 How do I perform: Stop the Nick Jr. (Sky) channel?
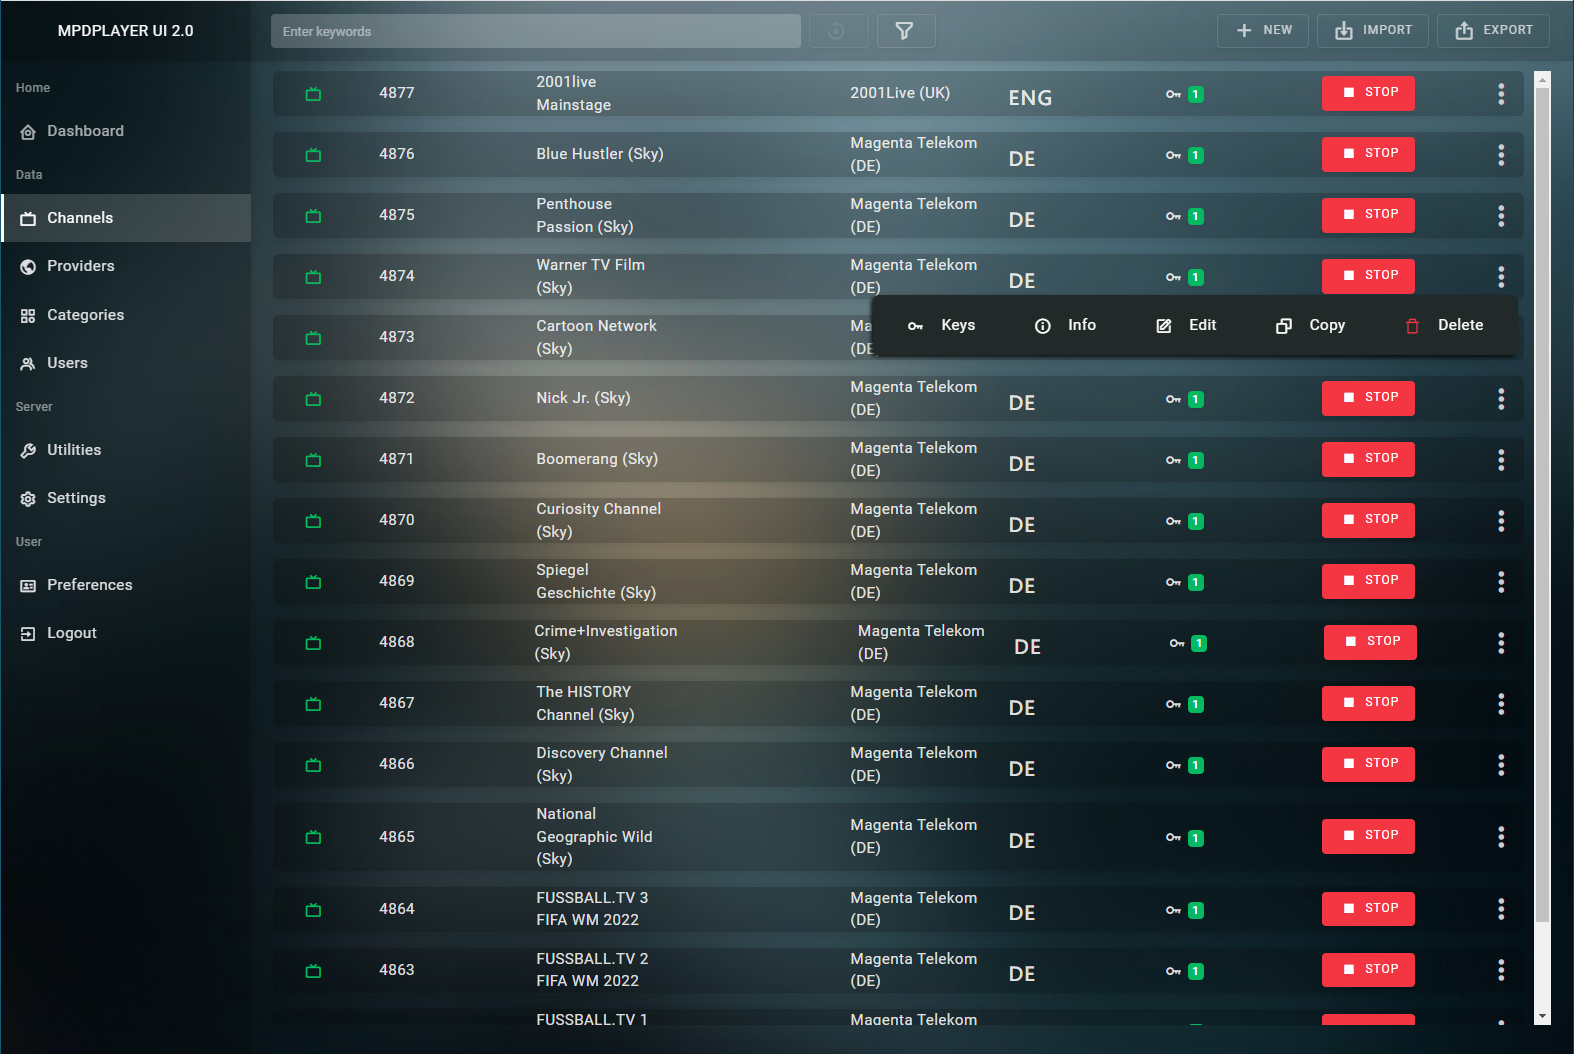(1367, 397)
